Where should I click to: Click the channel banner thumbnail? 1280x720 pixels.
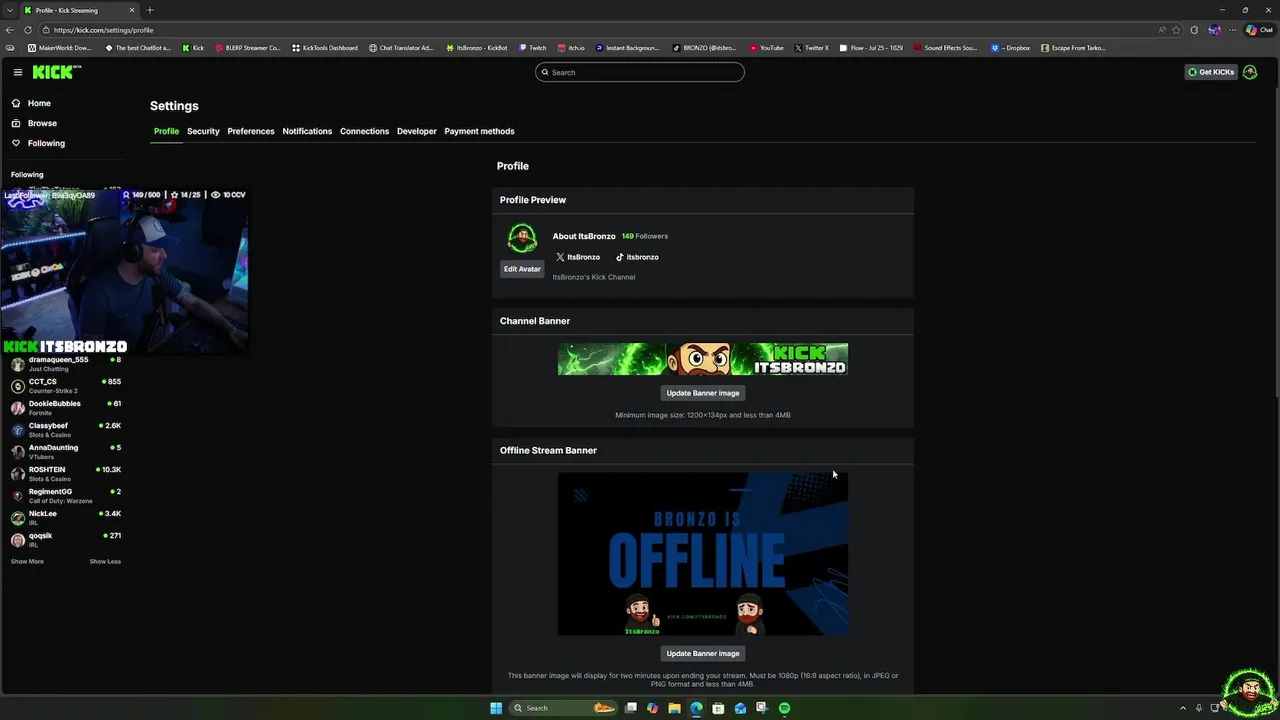703,359
